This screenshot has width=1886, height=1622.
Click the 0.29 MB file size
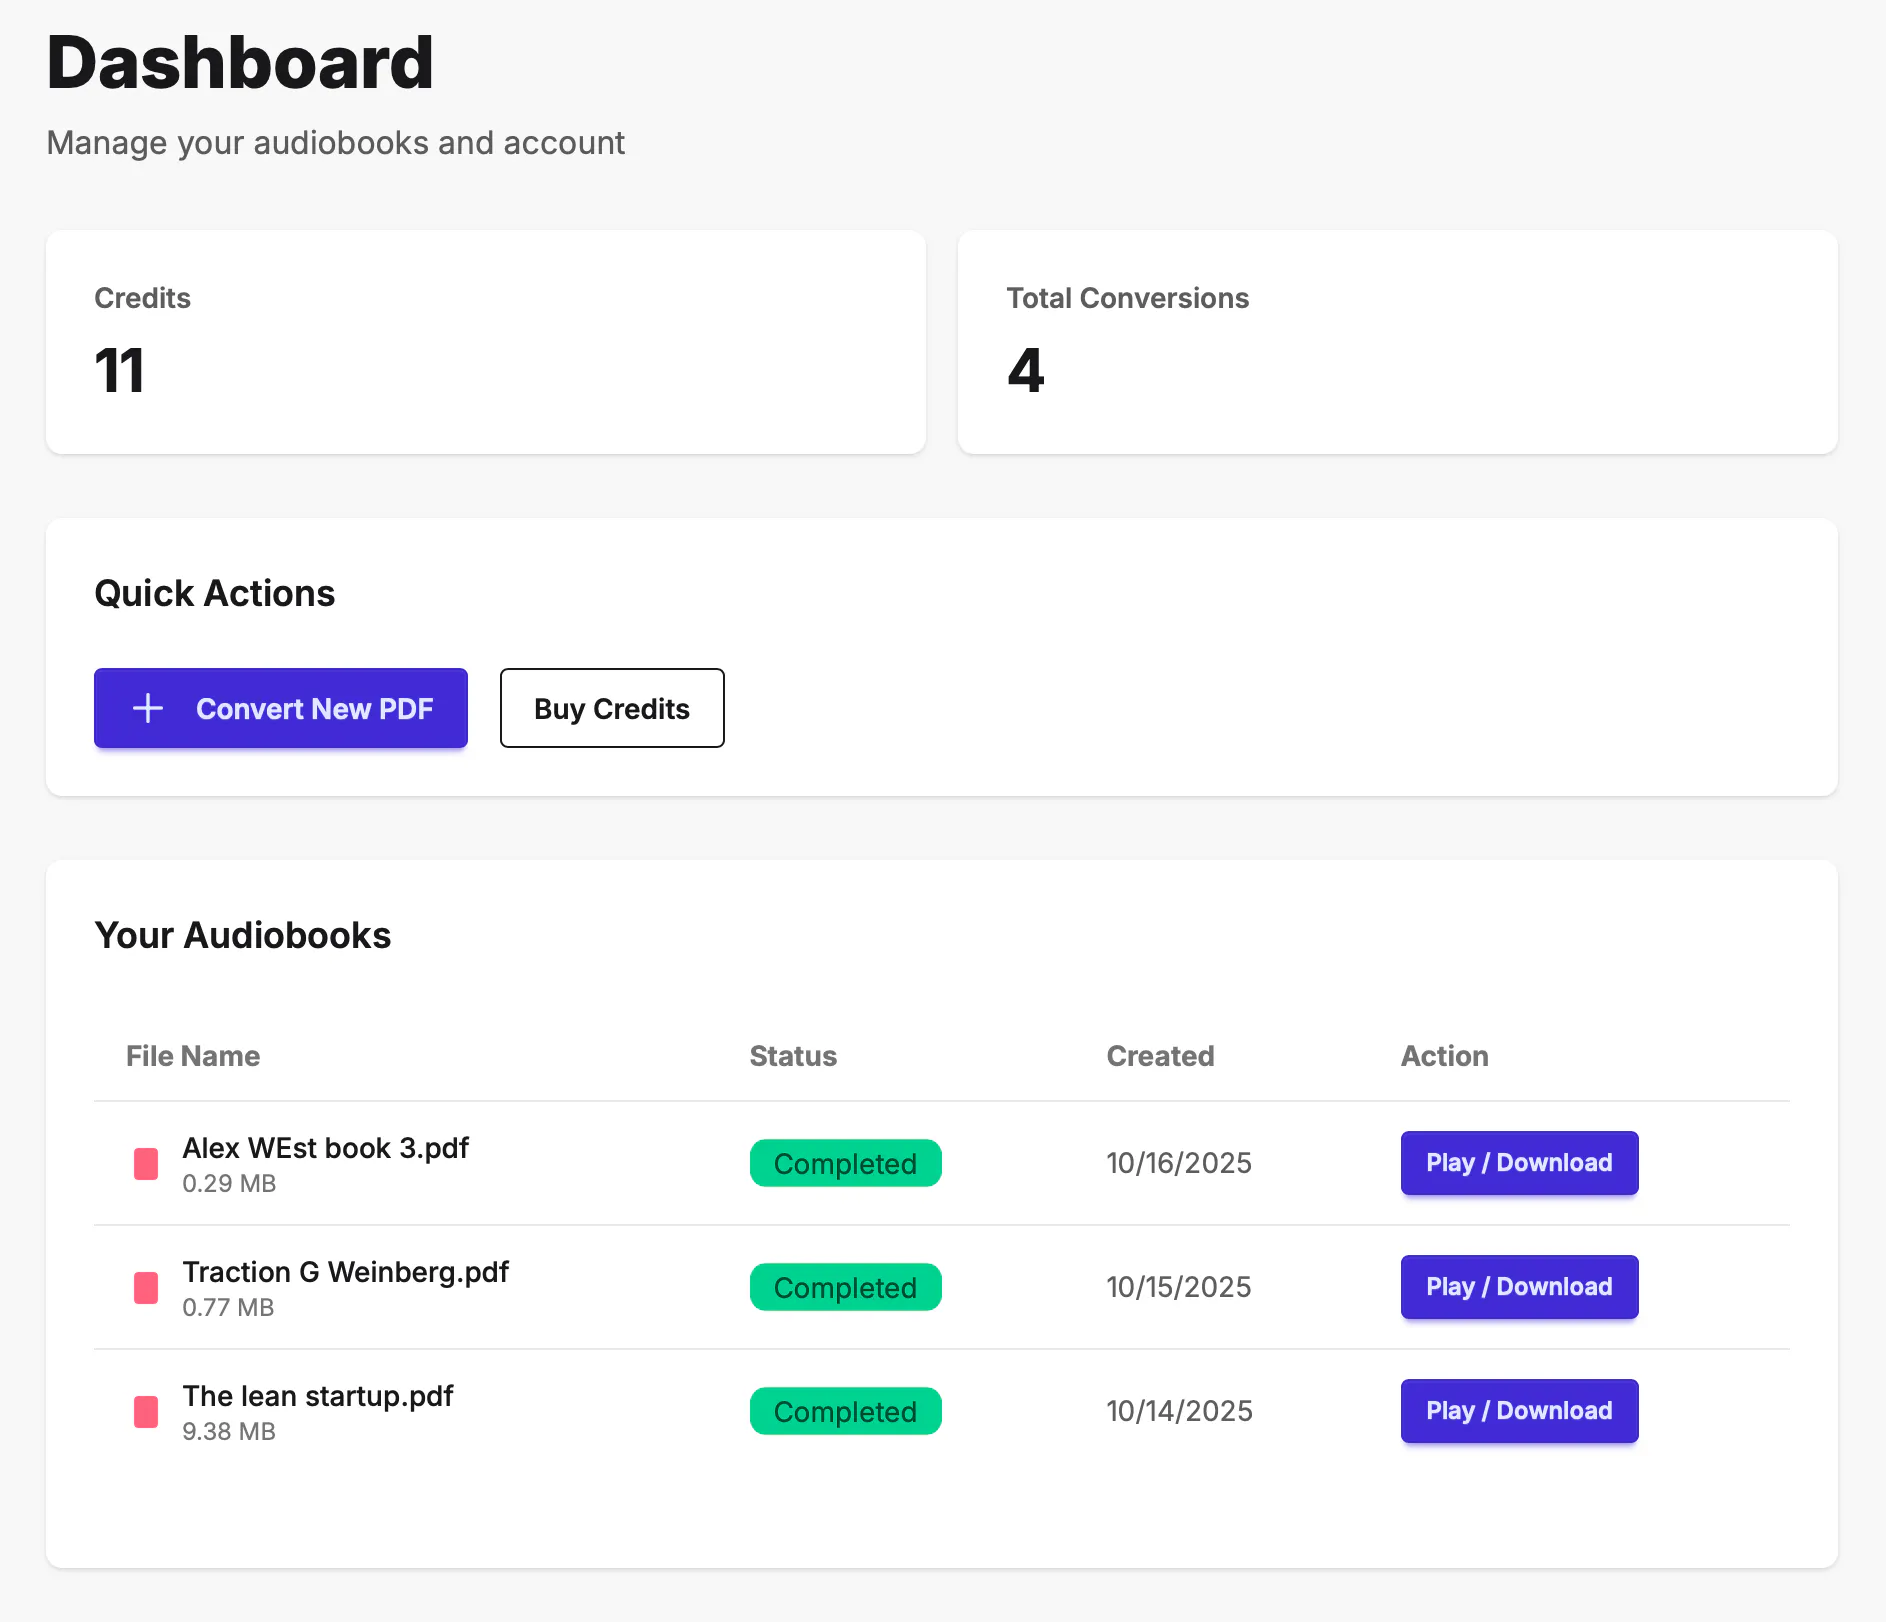[x=229, y=1184]
